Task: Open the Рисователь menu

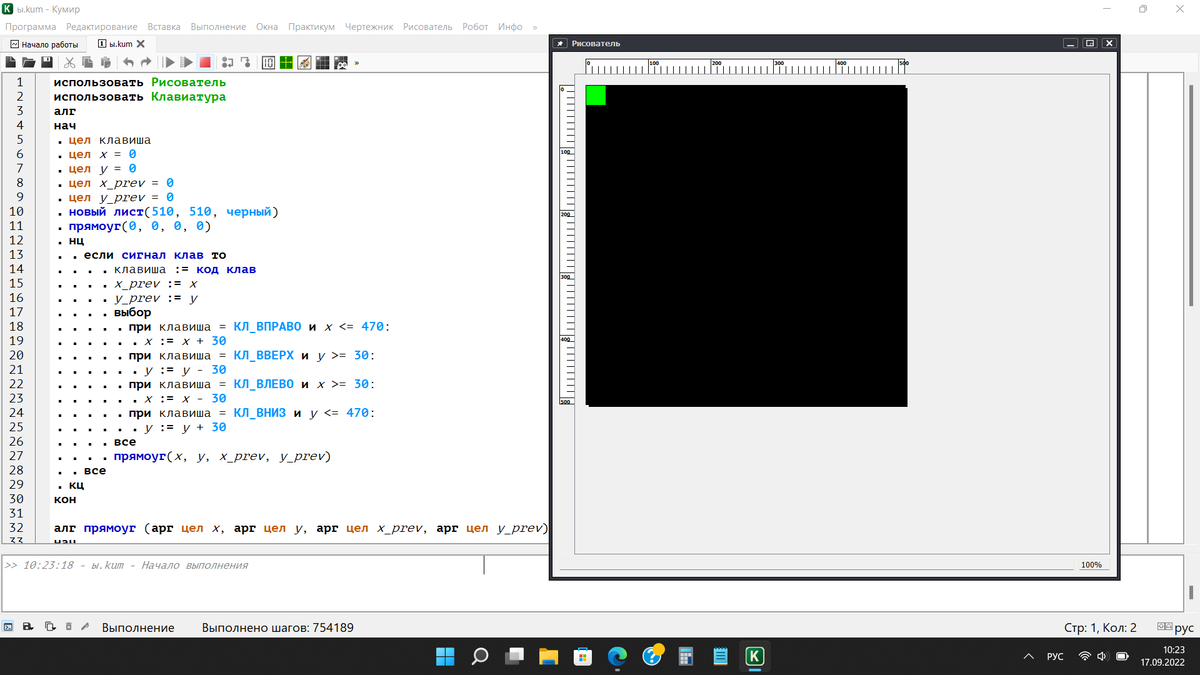Action: [x=428, y=27]
